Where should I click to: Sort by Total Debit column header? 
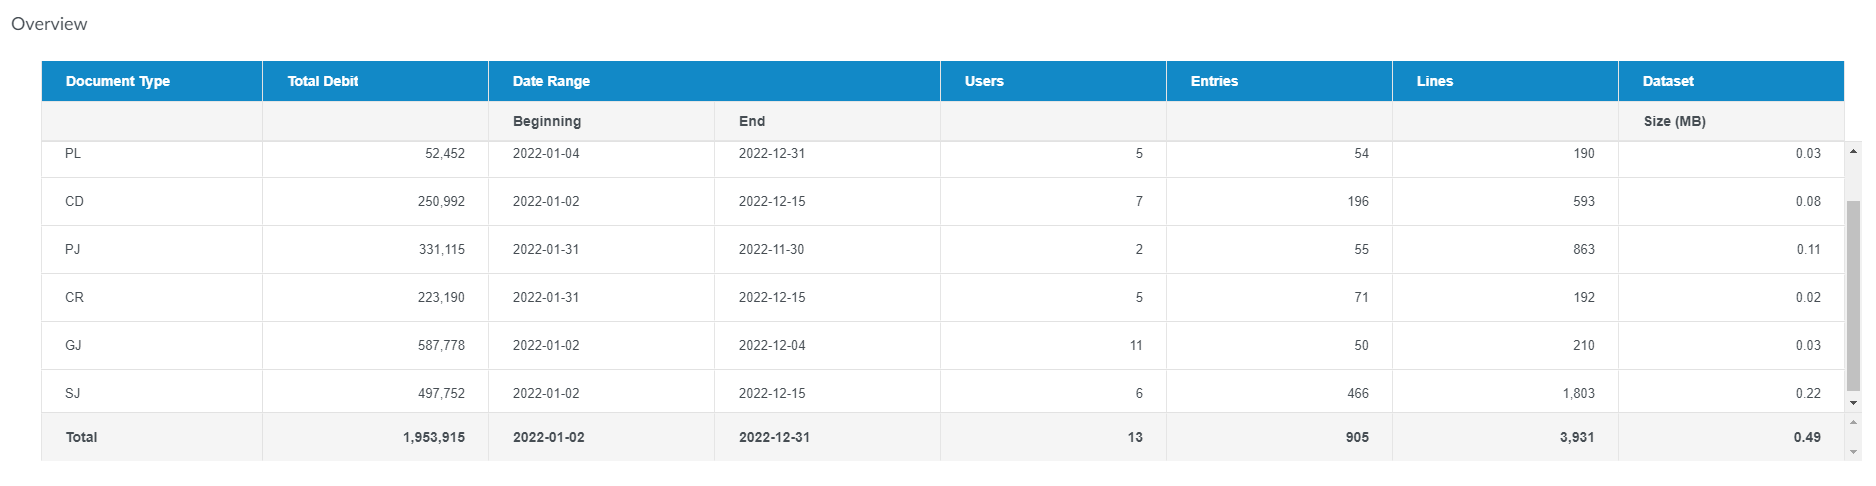click(323, 81)
